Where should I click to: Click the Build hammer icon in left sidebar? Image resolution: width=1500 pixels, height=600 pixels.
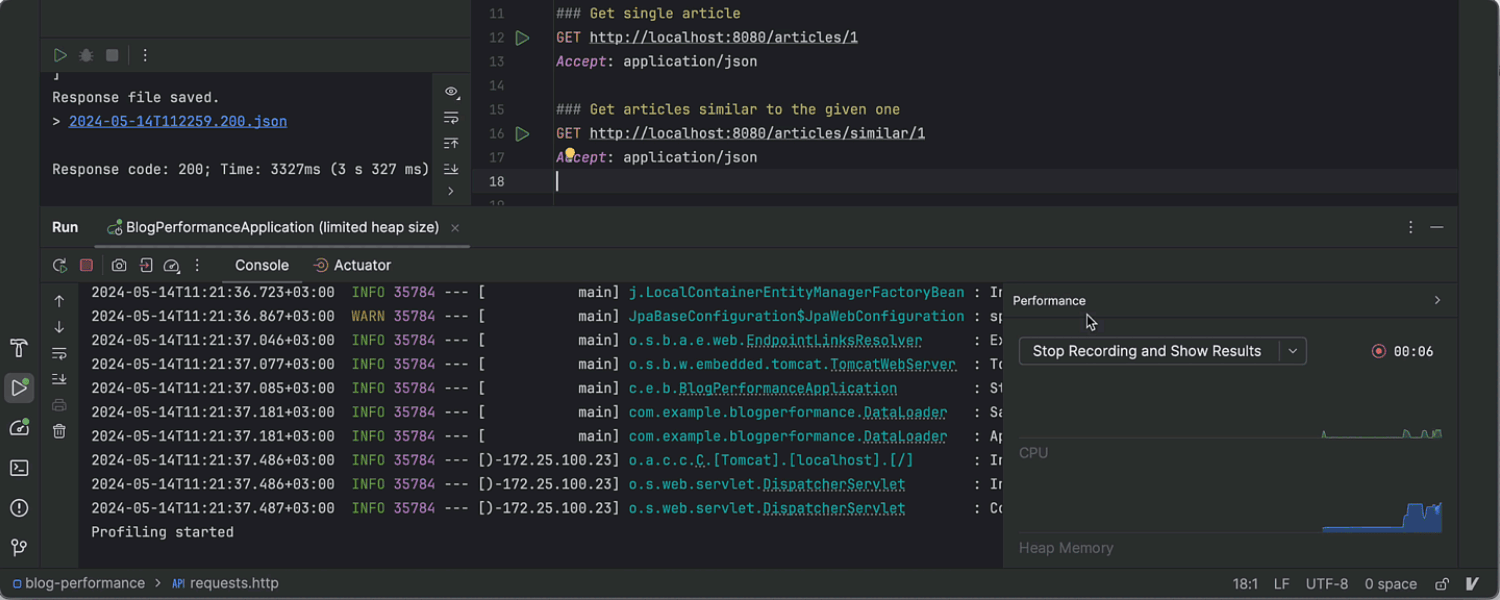pos(19,348)
